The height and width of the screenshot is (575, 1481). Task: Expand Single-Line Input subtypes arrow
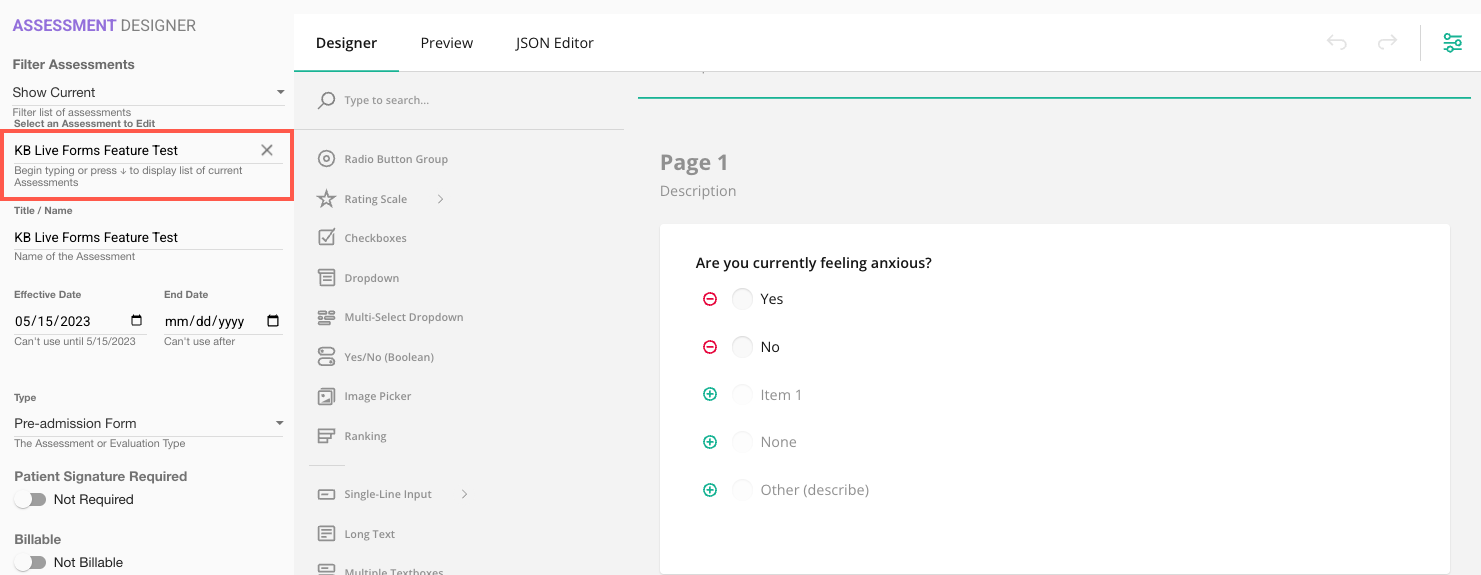click(x=464, y=494)
